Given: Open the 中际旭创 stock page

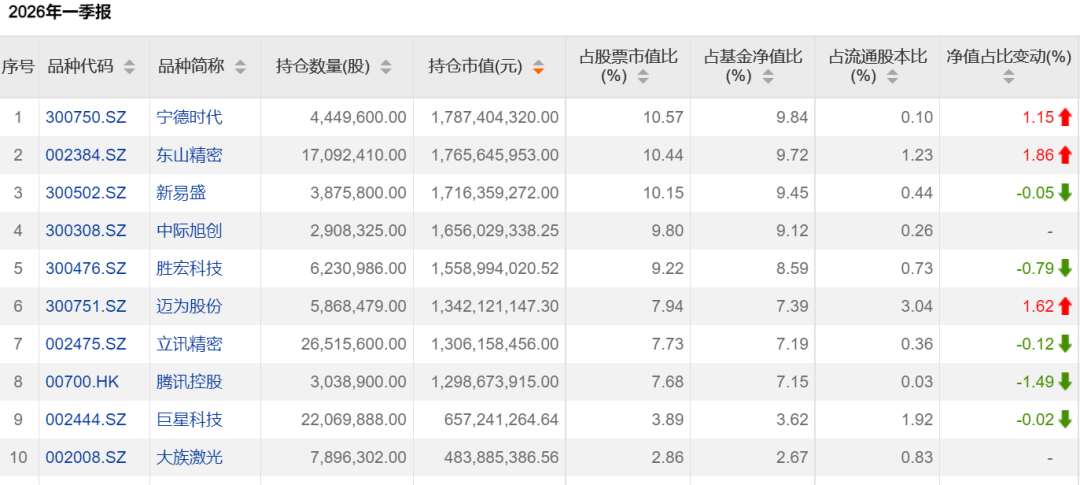Looking at the screenshot, I should (x=189, y=231).
